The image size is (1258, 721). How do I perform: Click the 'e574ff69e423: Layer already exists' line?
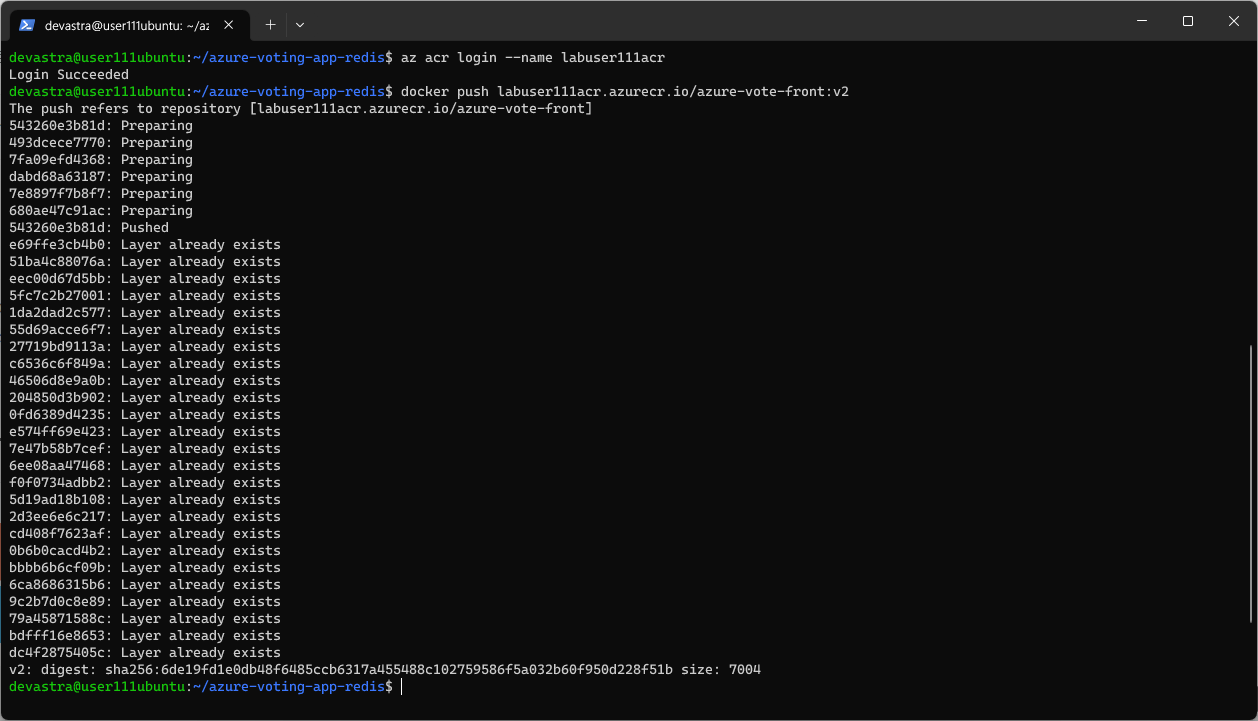(x=145, y=431)
